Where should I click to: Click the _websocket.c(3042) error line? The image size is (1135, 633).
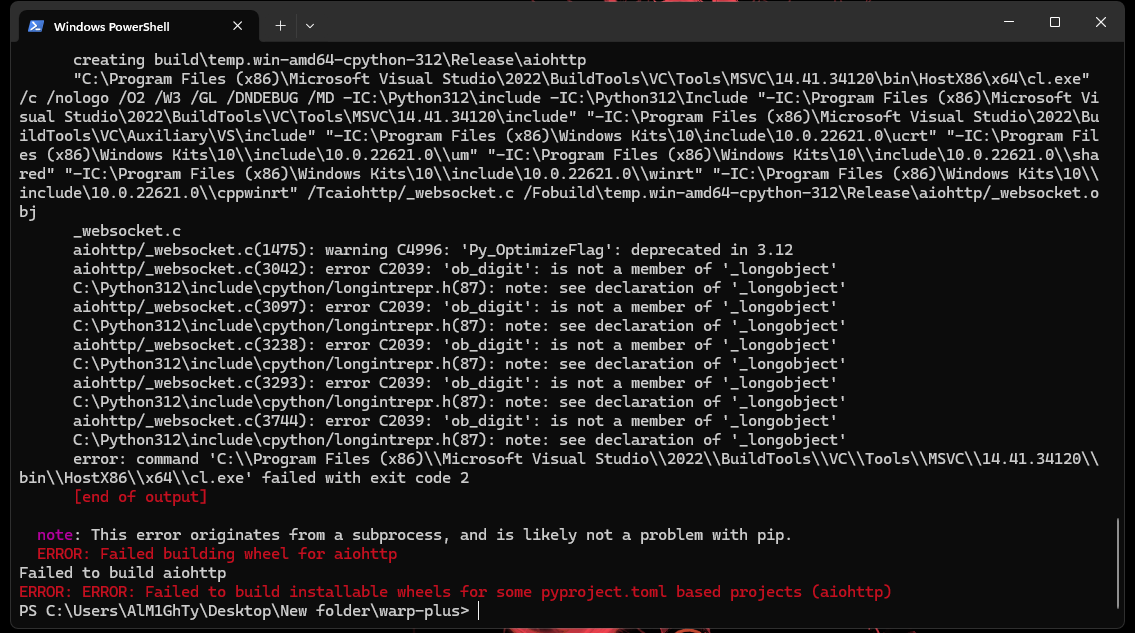[x=454, y=269]
